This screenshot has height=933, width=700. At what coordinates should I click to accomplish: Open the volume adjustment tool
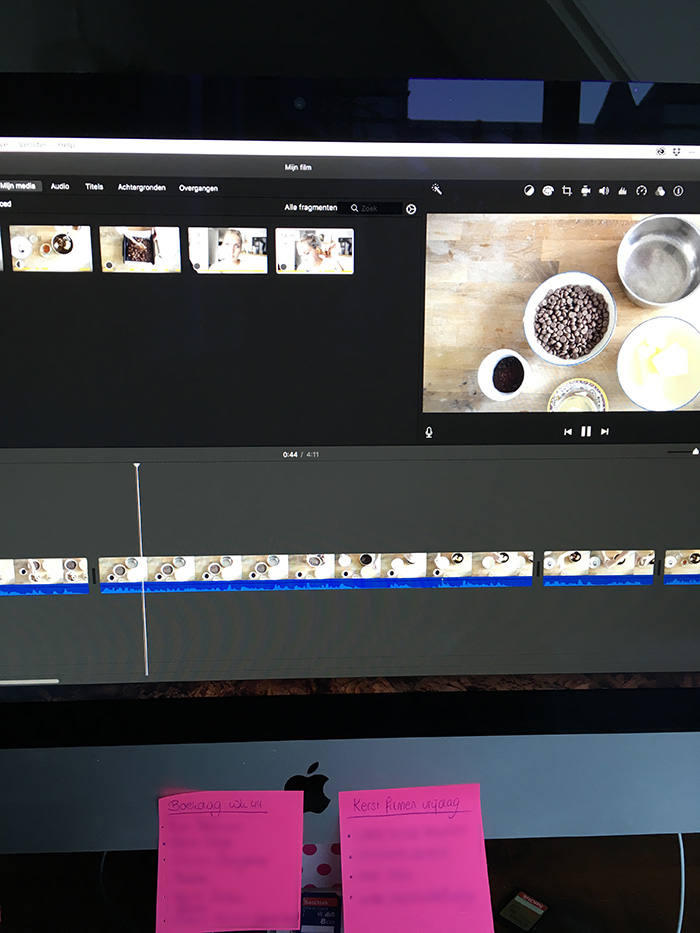(x=604, y=190)
